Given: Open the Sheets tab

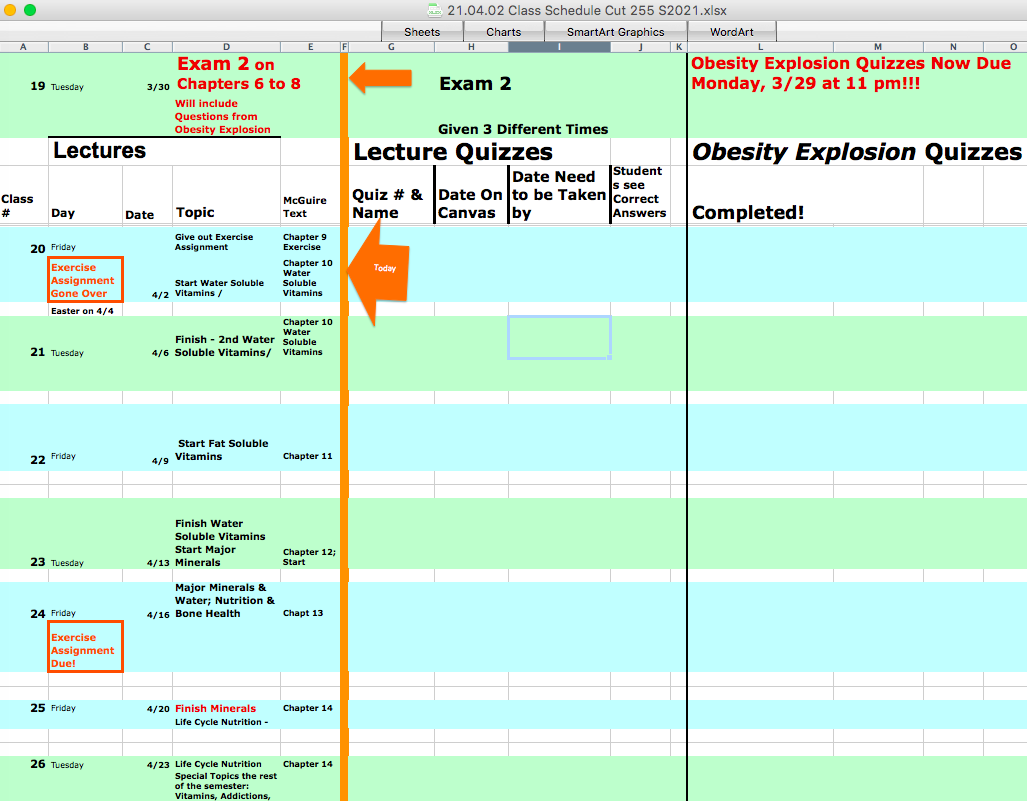Looking at the screenshot, I should 422,32.
